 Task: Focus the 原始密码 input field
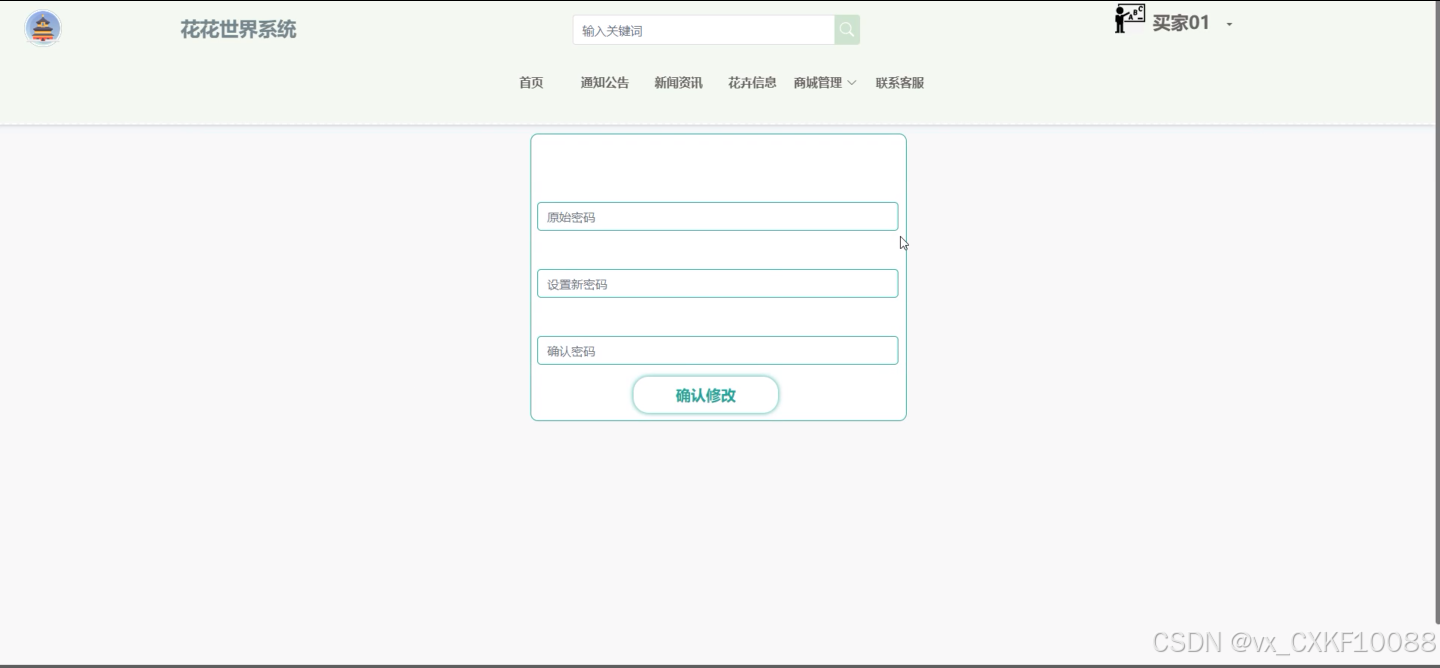717,216
